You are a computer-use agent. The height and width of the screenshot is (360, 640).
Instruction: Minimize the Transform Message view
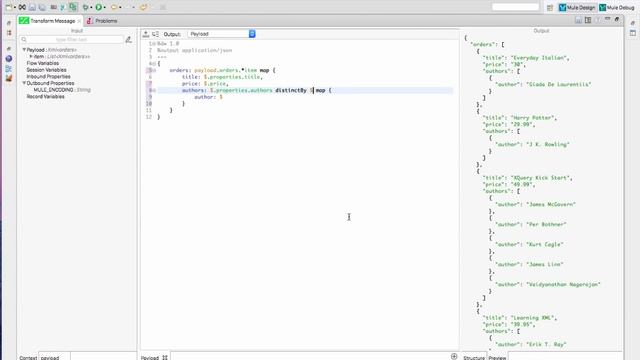[x=607, y=19]
